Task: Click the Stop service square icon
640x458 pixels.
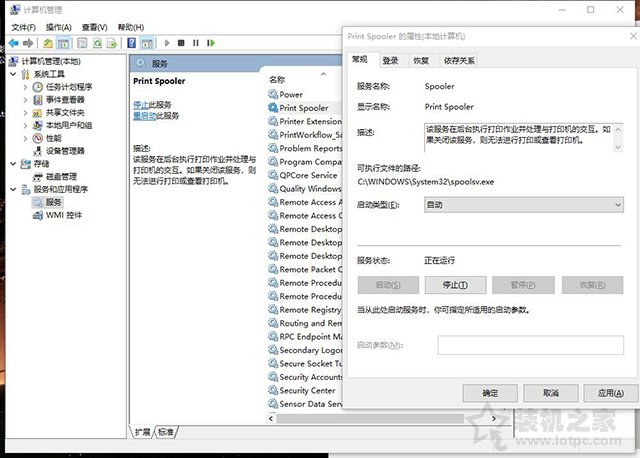Action: pos(181,43)
